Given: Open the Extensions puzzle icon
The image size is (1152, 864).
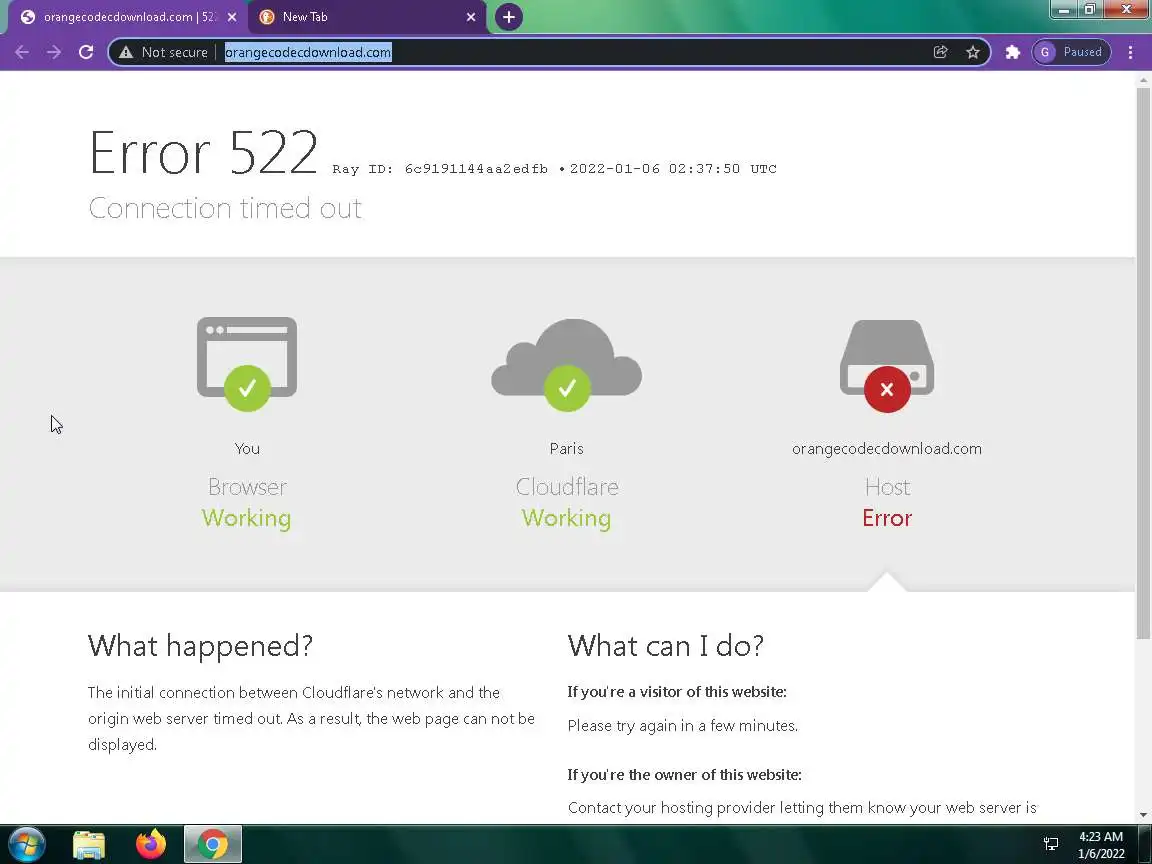Looking at the screenshot, I should [x=1012, y=52].
